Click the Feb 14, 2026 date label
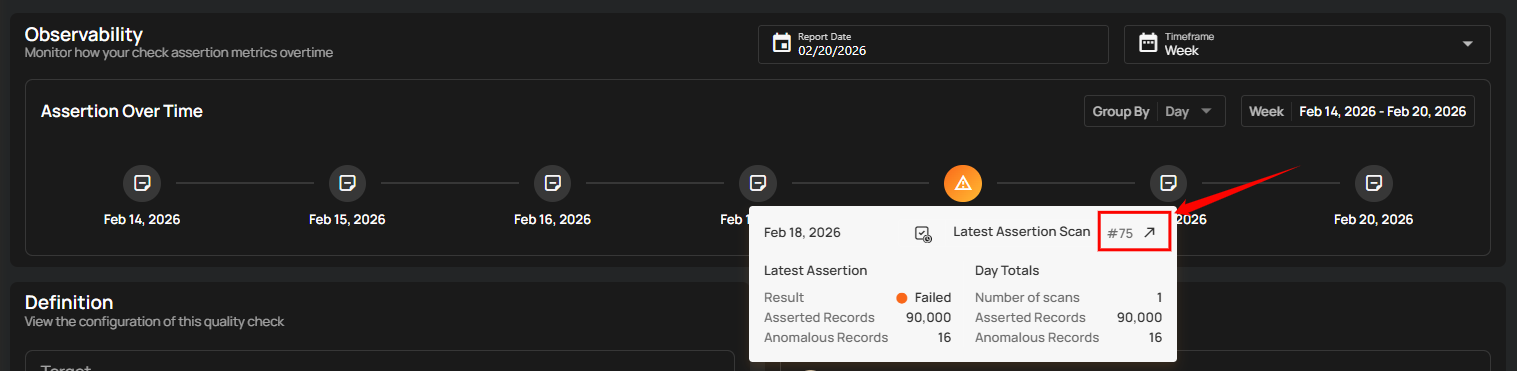Image resolution: width=1517 pixels, height=371 pixels. (x=142, y=219)
